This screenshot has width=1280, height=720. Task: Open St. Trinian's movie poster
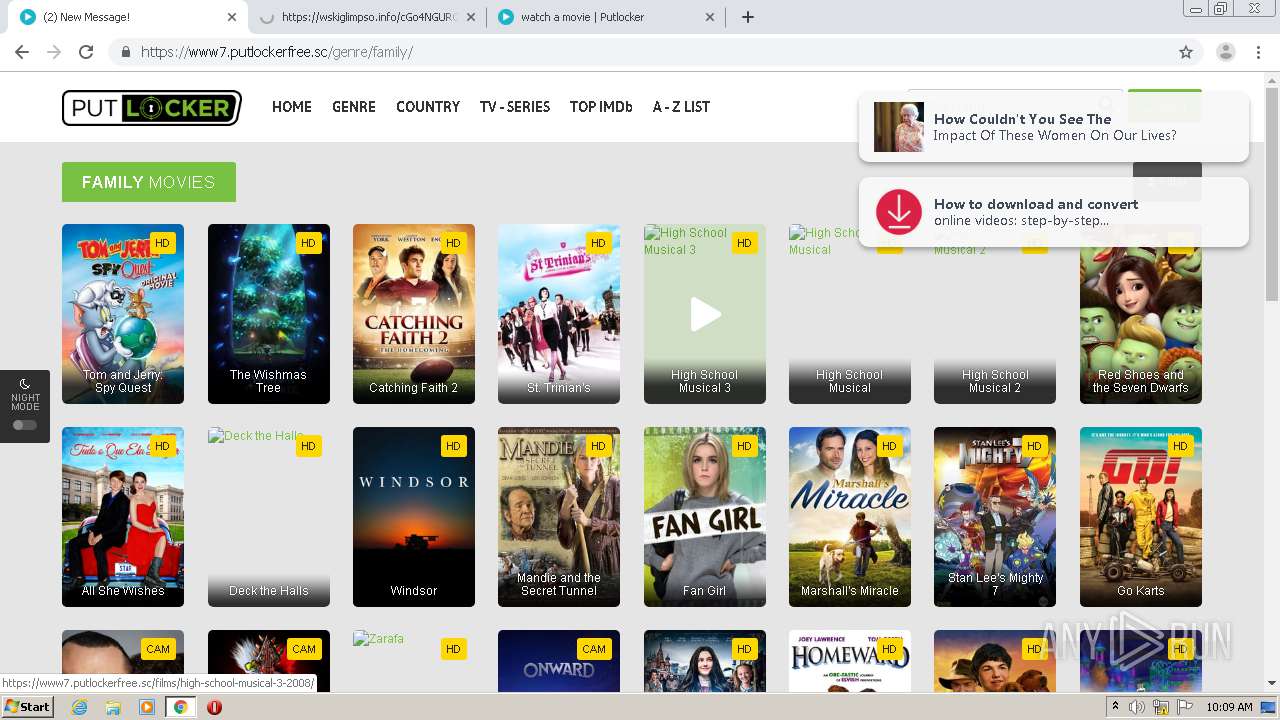[x=559, y=314]
